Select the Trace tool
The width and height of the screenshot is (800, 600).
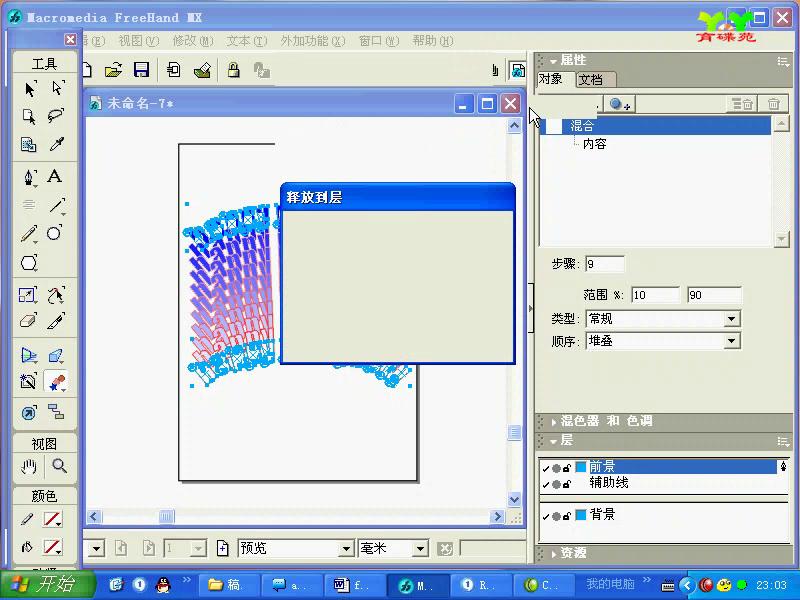(x=28, y=381)
